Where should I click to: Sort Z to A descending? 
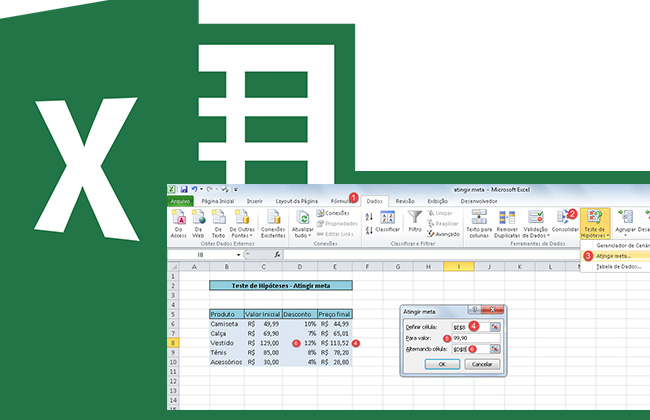[369, 230]
